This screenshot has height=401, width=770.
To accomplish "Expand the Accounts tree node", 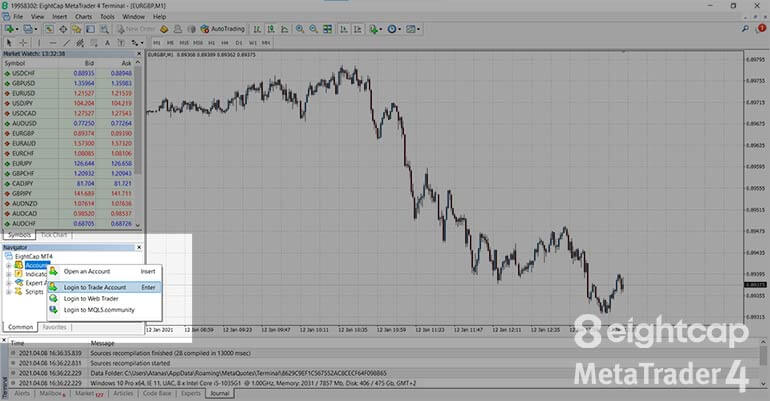I will (x=8, y=266).
